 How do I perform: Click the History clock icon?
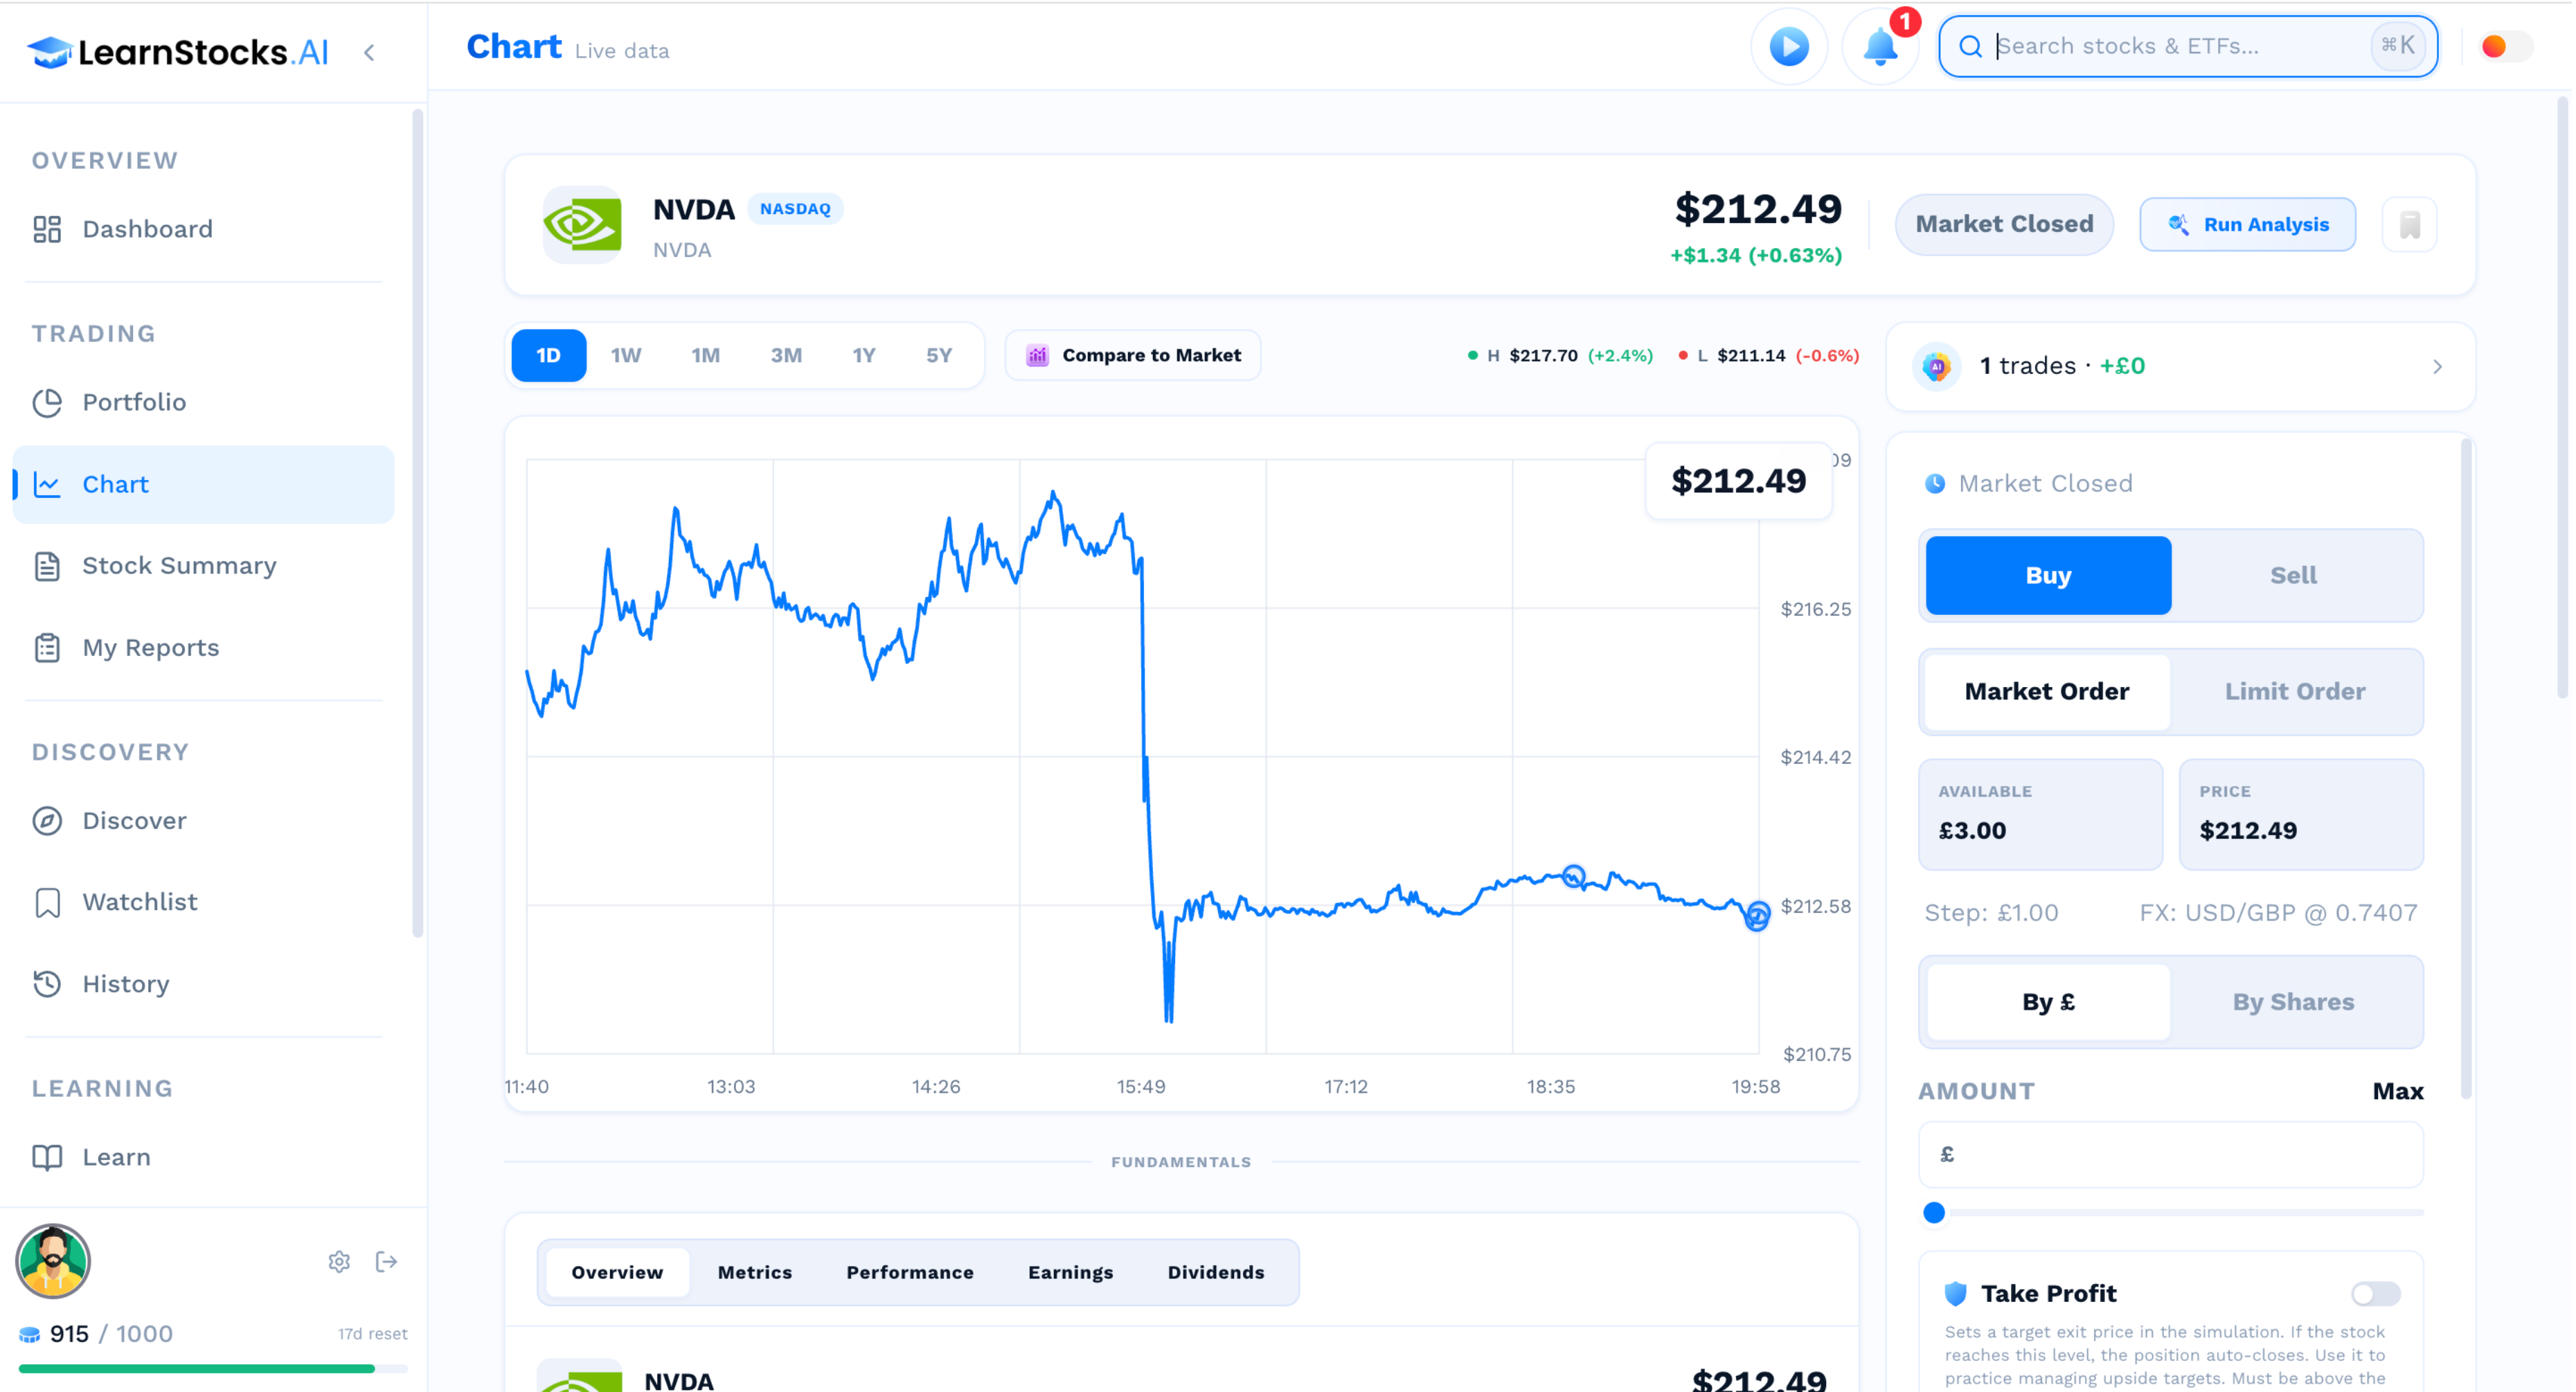pos(47,984)
